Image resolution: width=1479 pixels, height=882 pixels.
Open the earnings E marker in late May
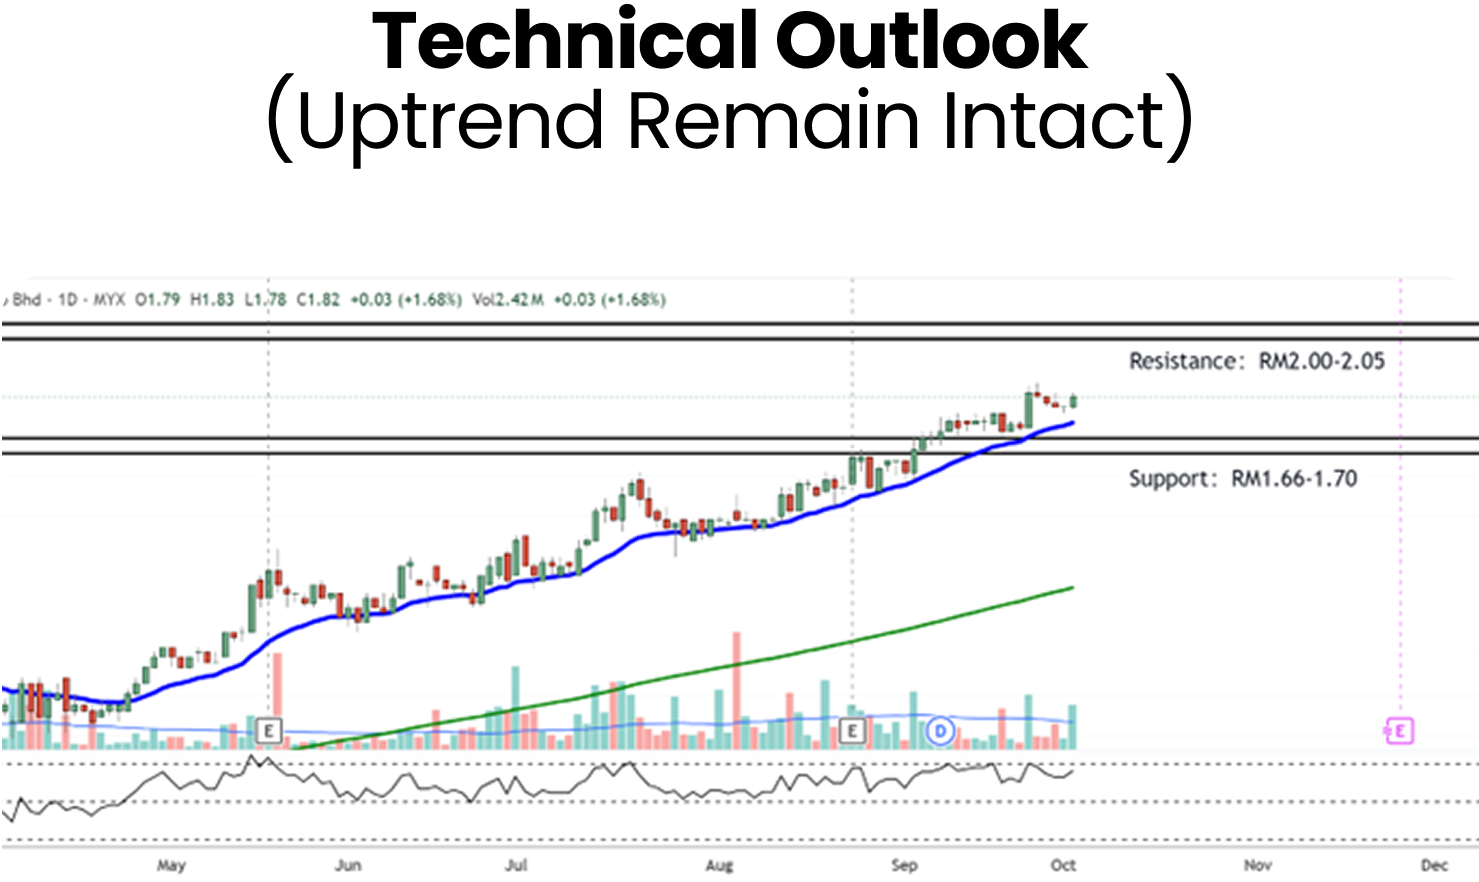coord(269,731)
